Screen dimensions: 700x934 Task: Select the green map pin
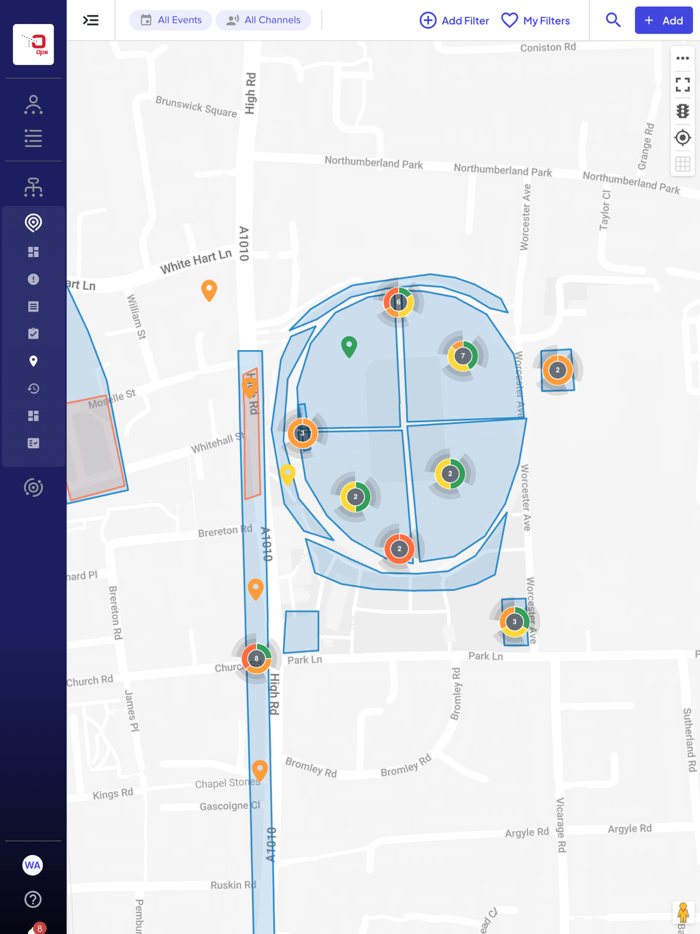(349, 347)
